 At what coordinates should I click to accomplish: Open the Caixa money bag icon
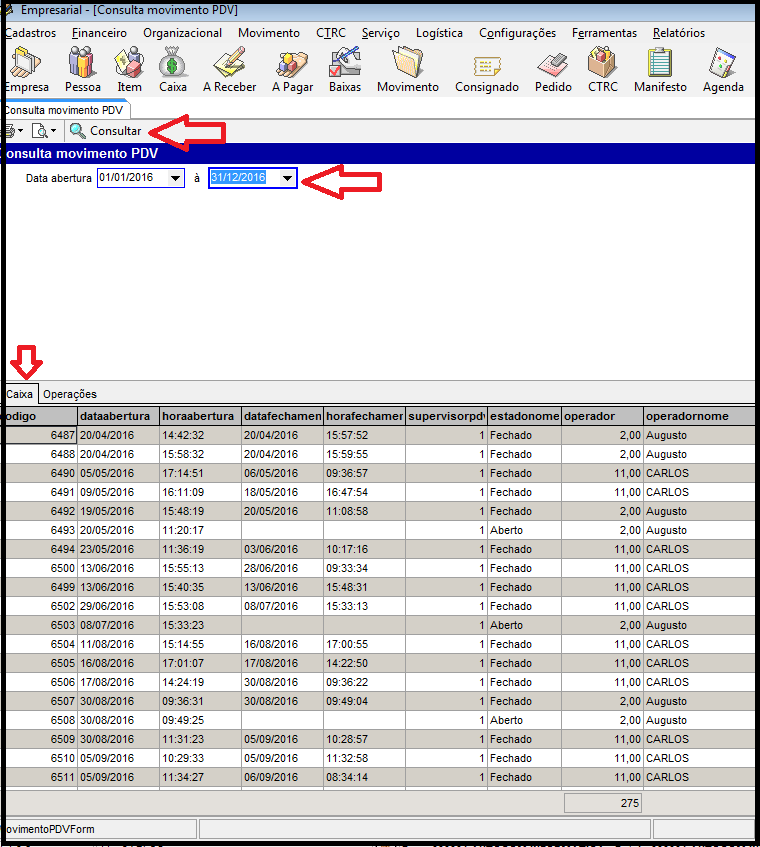pyautogui.click(x=172, y=65)
